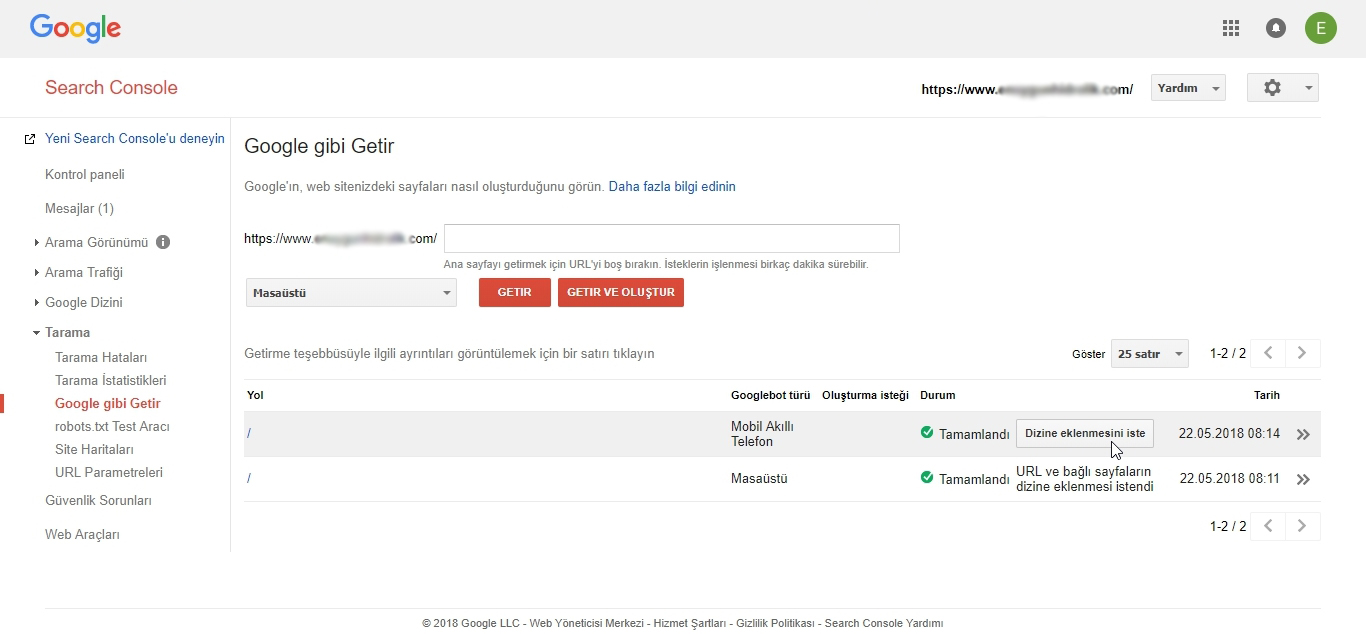The width and height of the screenshot is (1366, 634).
Task: Expand the Google Dizini sidebar section
Action: pos(83,302)
